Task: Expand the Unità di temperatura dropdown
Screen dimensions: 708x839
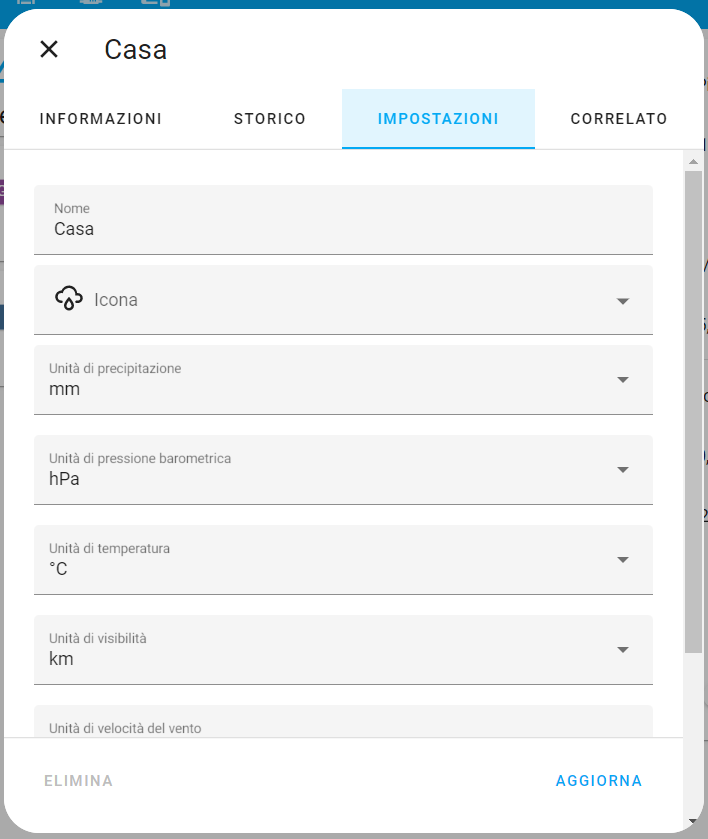Action: pyautogui.click(x=623, y=560)
